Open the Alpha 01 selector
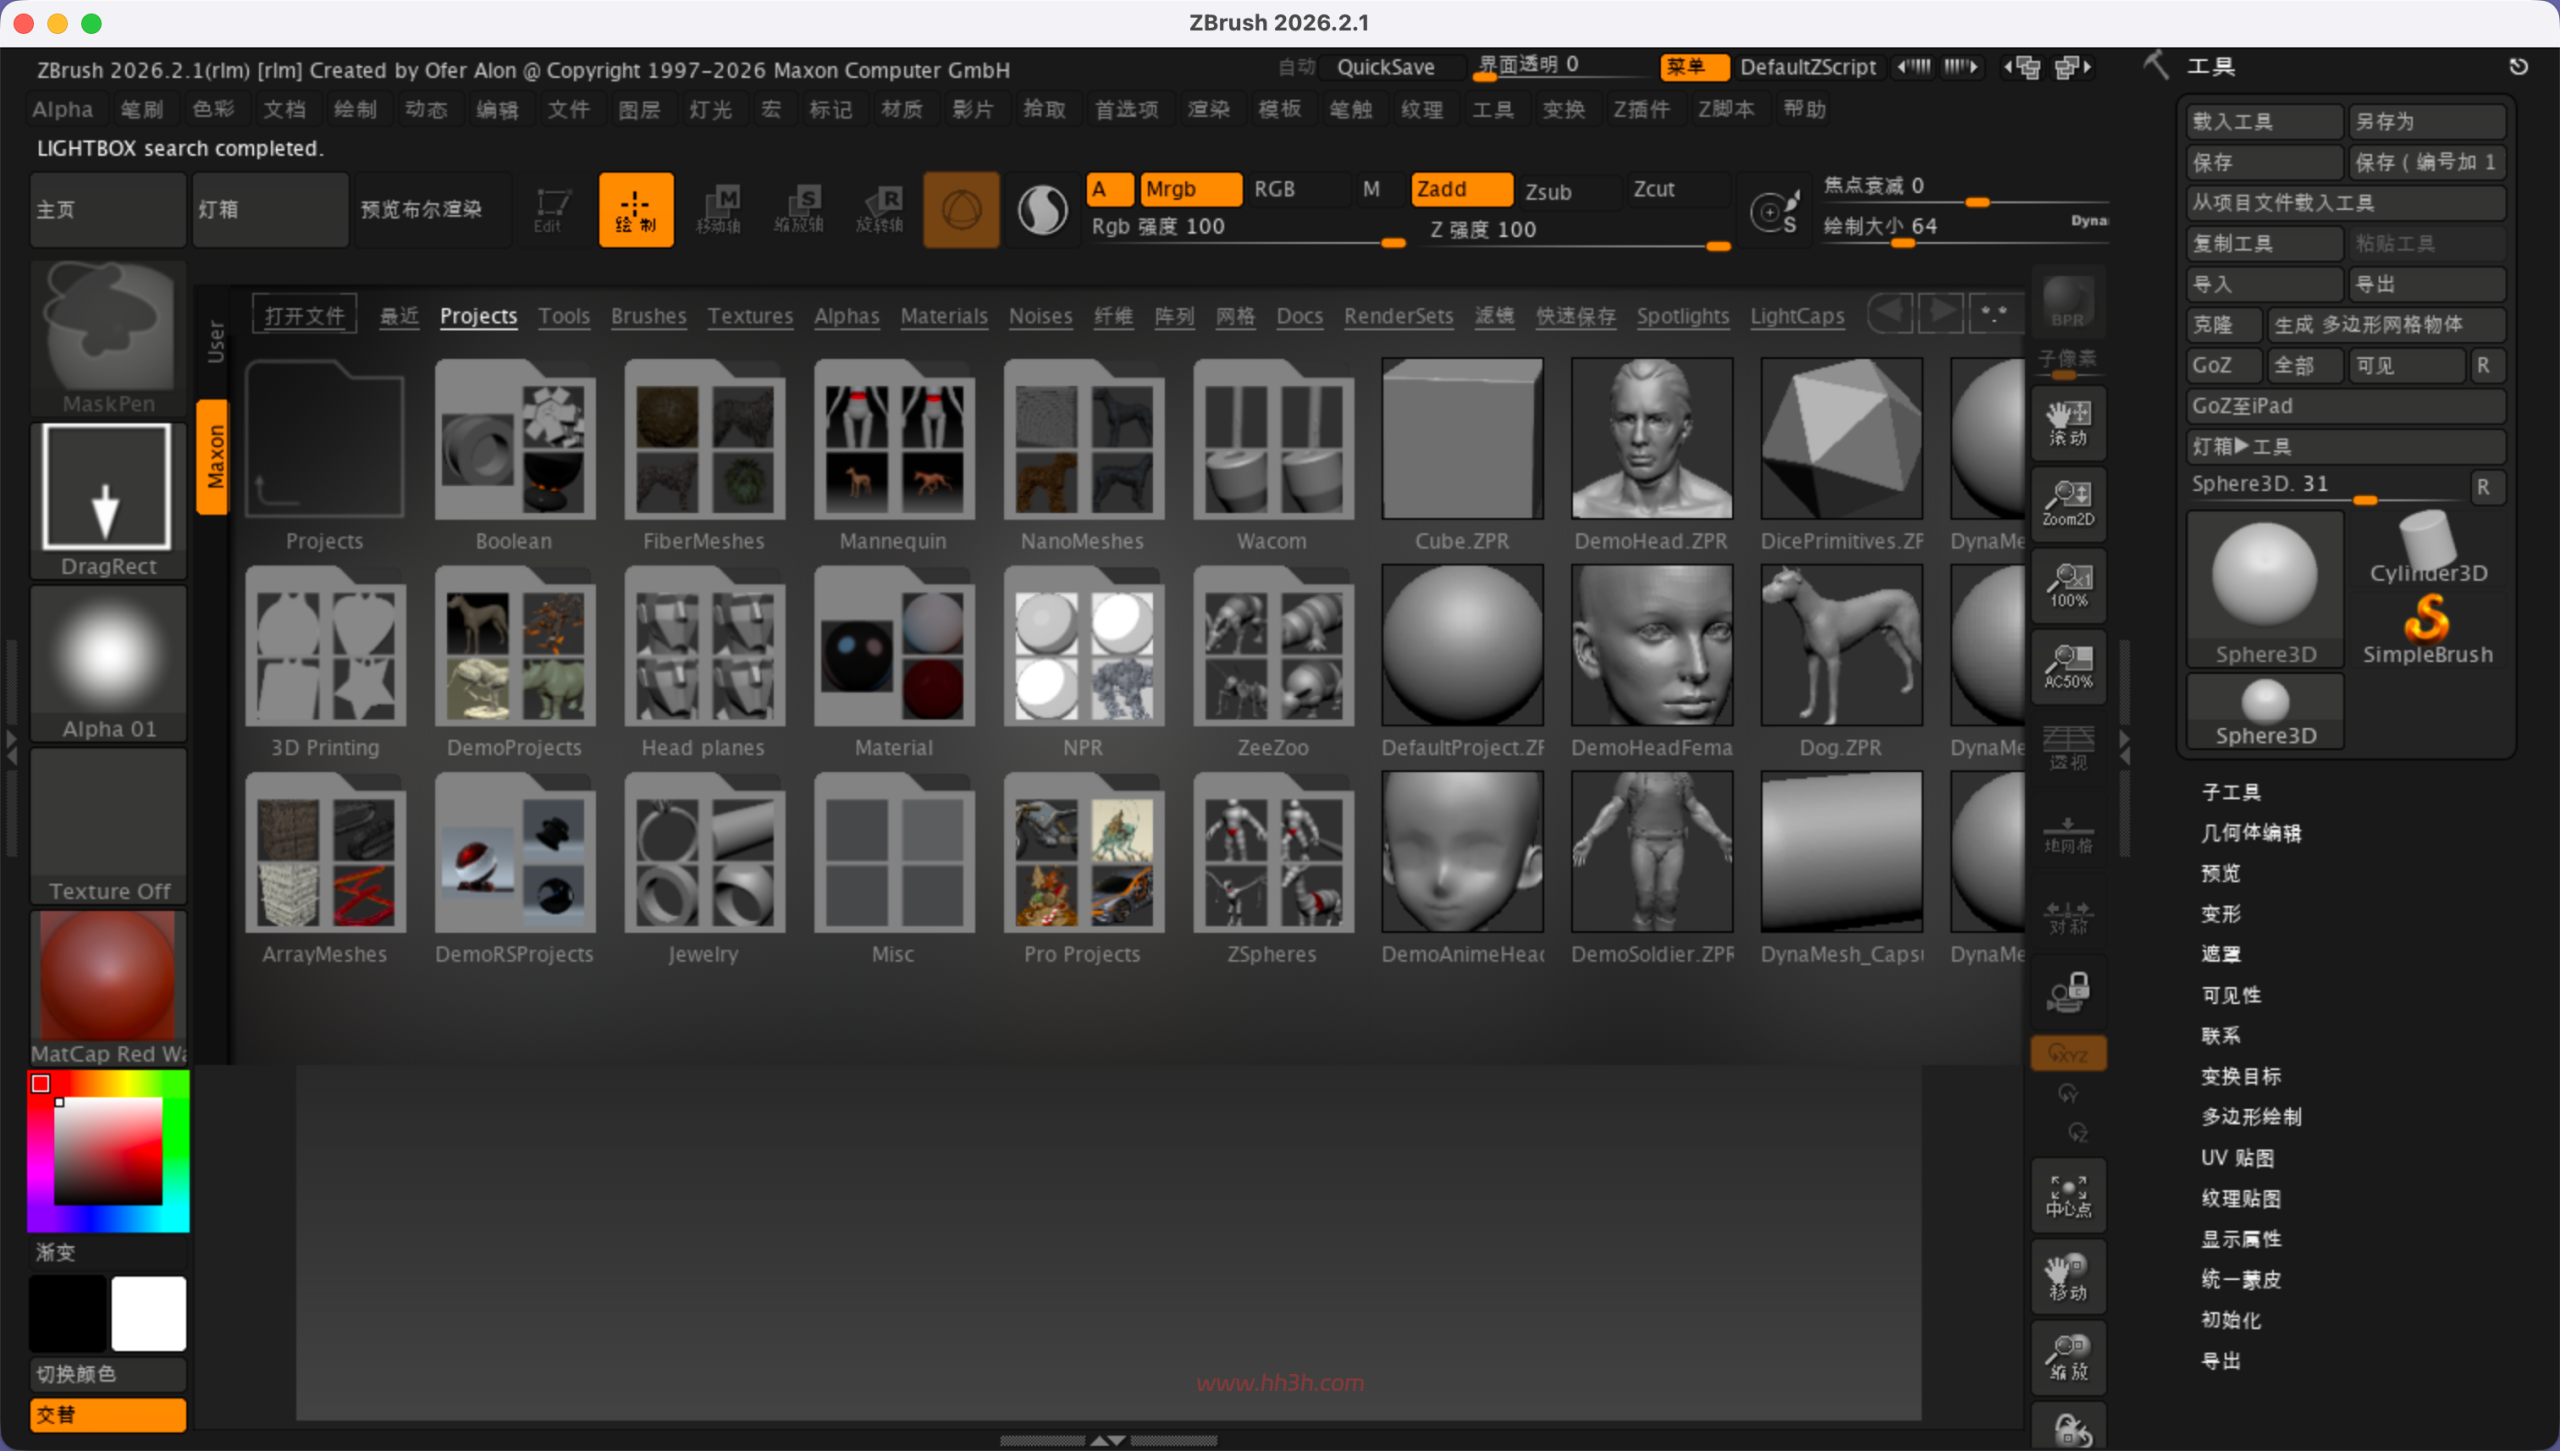2560x1451 pixels. coord(108,663)
